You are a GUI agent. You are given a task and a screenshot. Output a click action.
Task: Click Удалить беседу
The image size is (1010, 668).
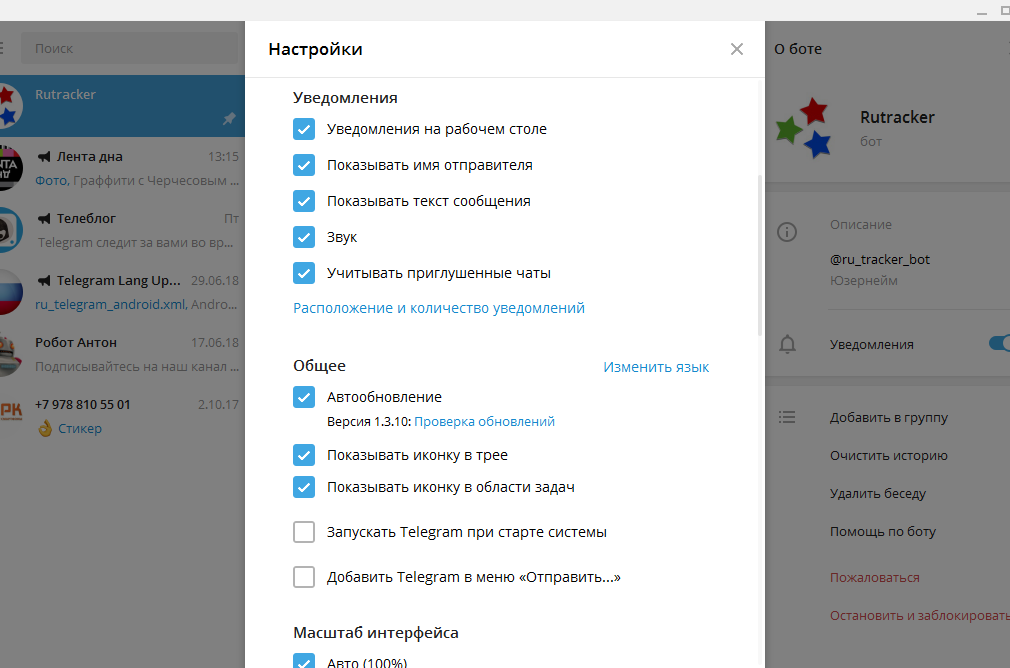coord(878,493)
